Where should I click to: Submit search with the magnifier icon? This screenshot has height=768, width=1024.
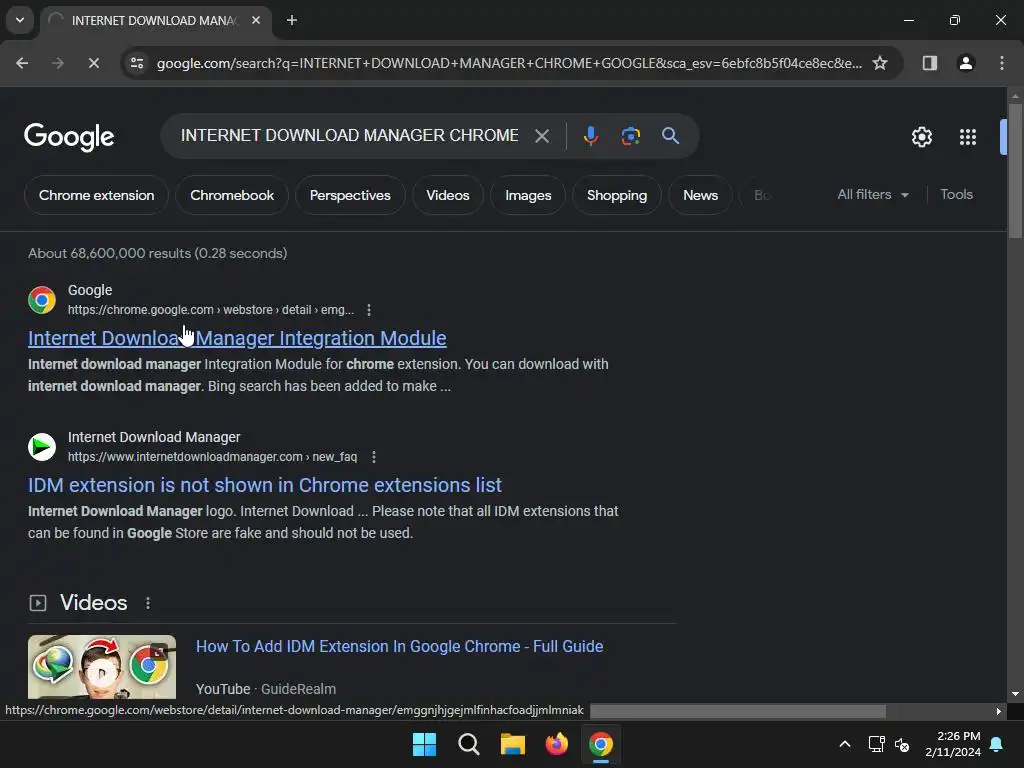(x=670, y=136)
